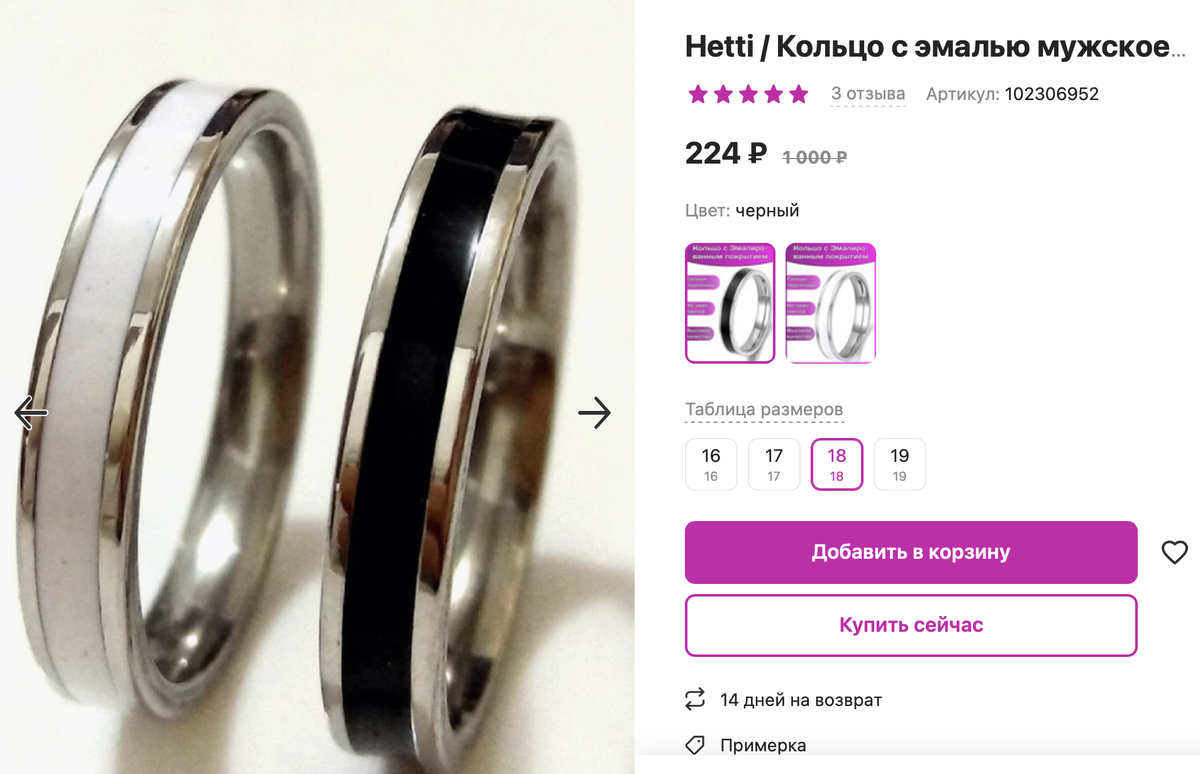Pick the black ring color thumbnail
The image size is (1200, 774).
coord(730,302)
